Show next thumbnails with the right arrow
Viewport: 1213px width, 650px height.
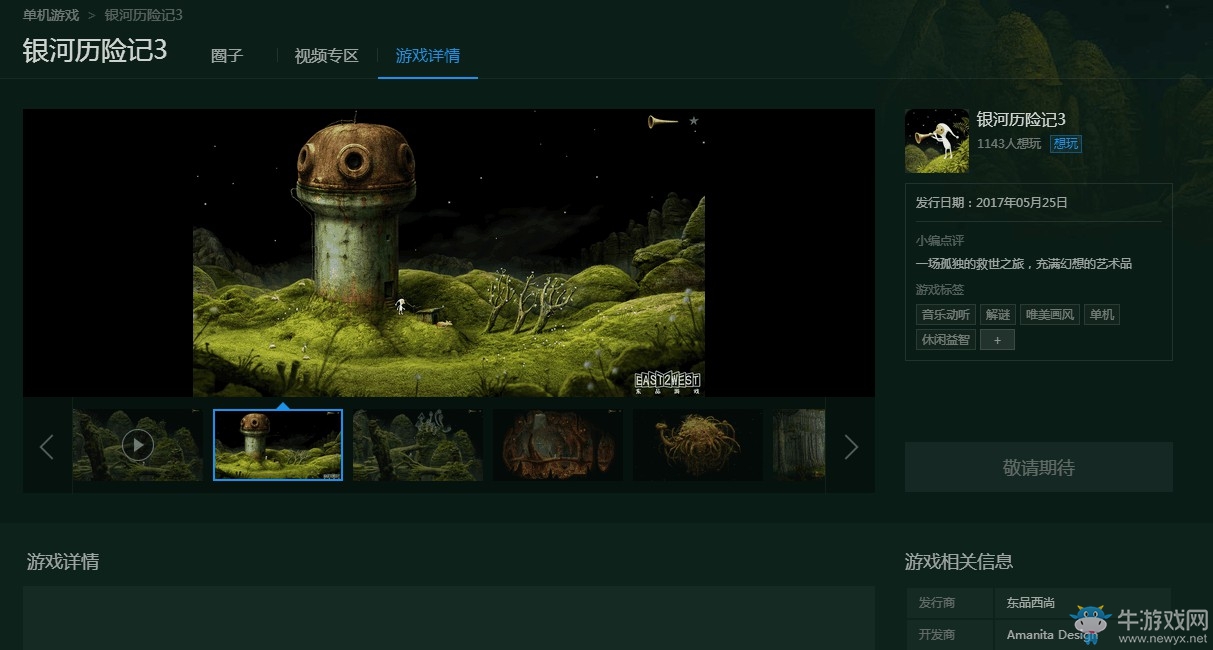coord(851,446)
